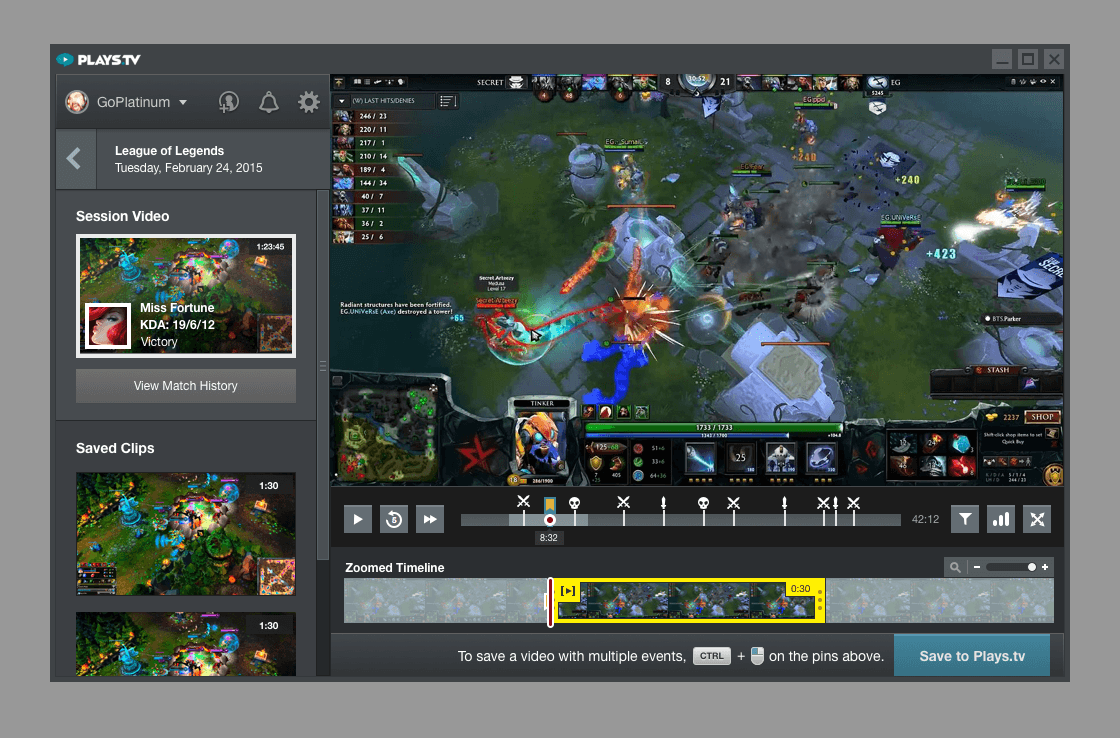Click the 1:23:45 session duration text

pyautogui.click(x=270, y=246)
